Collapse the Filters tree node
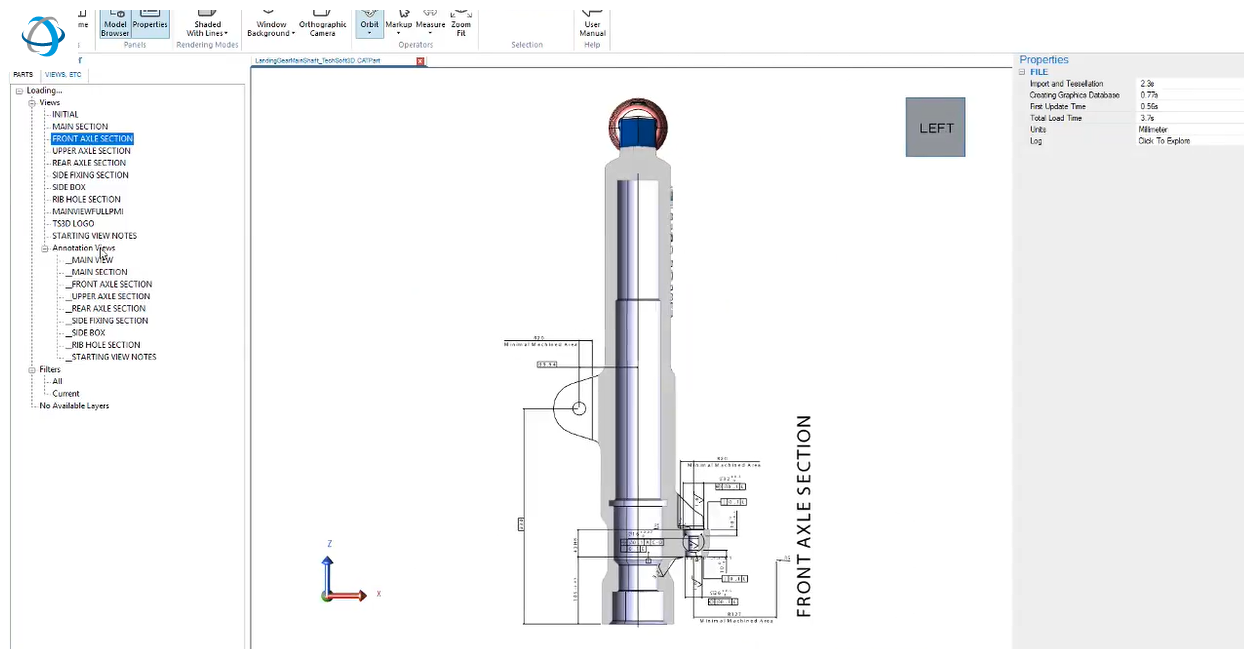The width and height of the screenshot is (1244, 649). [32, 369]
